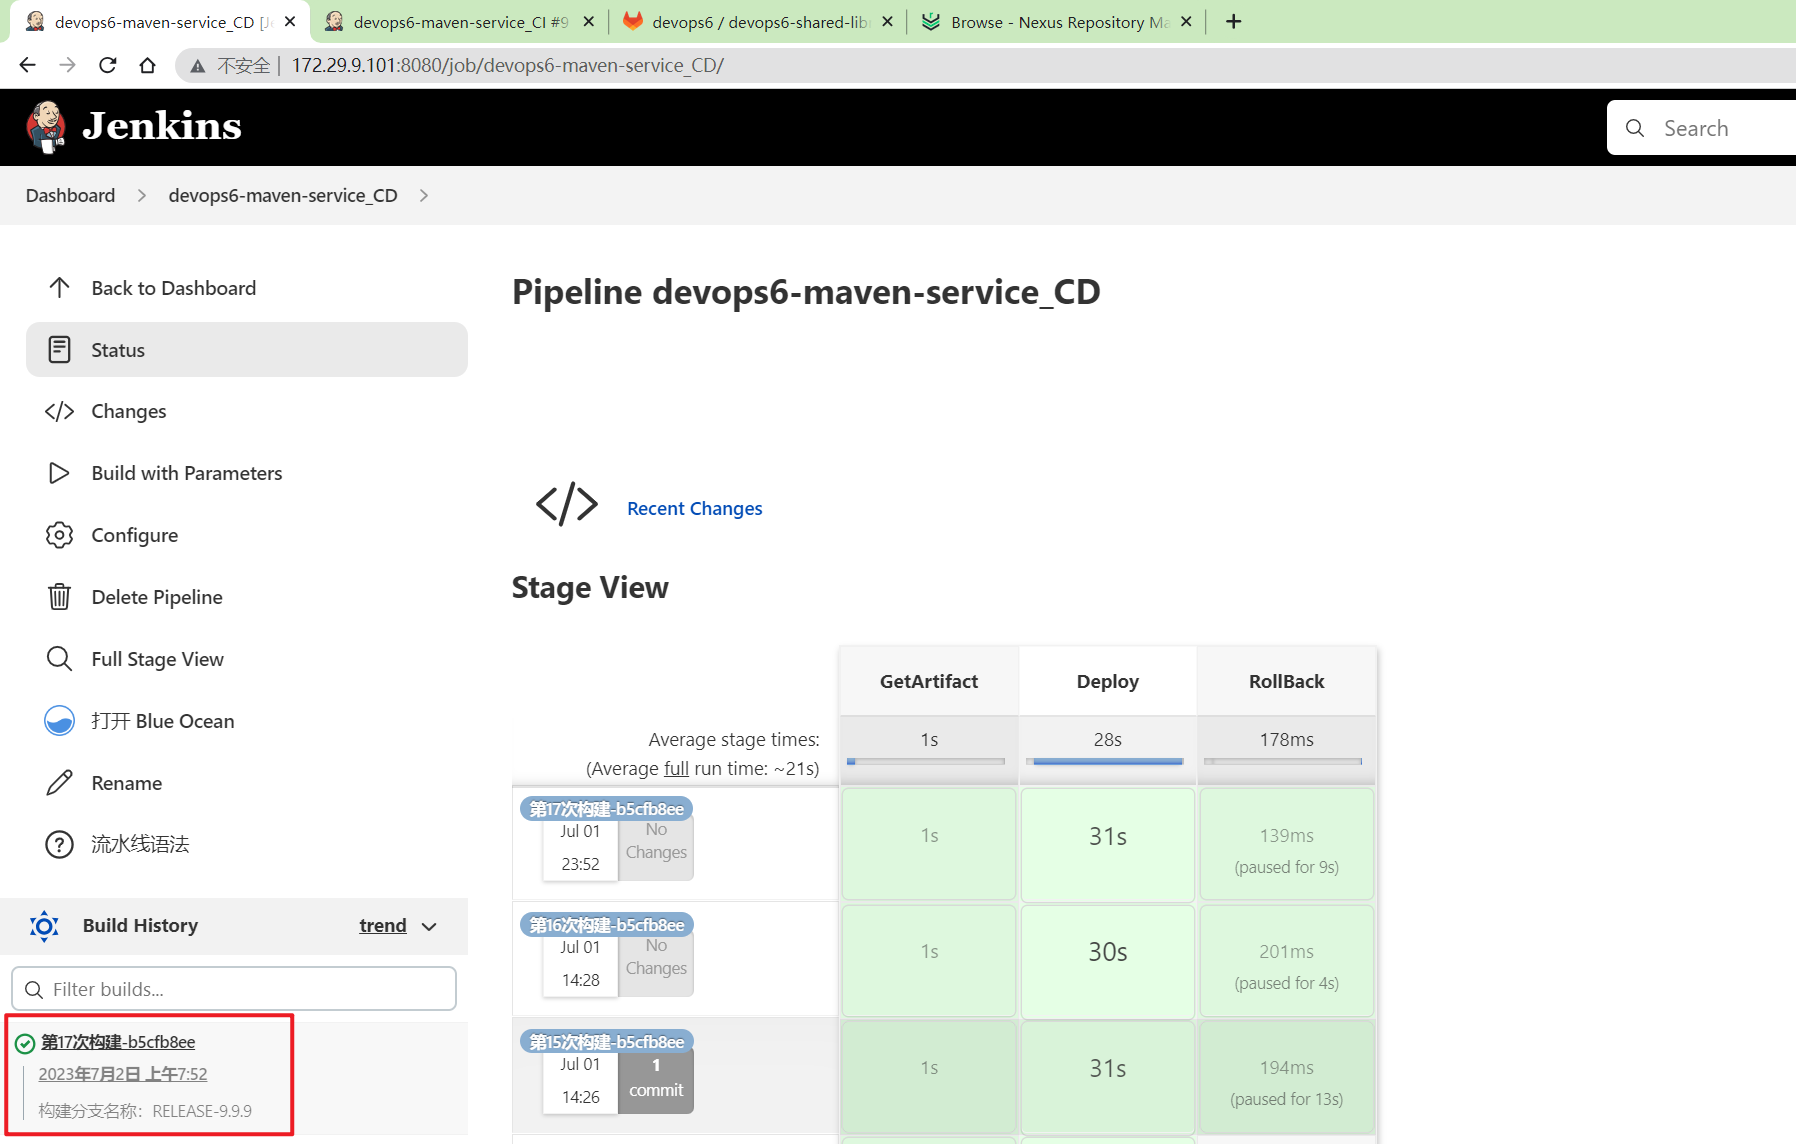Viewport: 1796px width, 1144px height.
Task: Reload the page with the refresh icon
Action: (x=107, y=65)
